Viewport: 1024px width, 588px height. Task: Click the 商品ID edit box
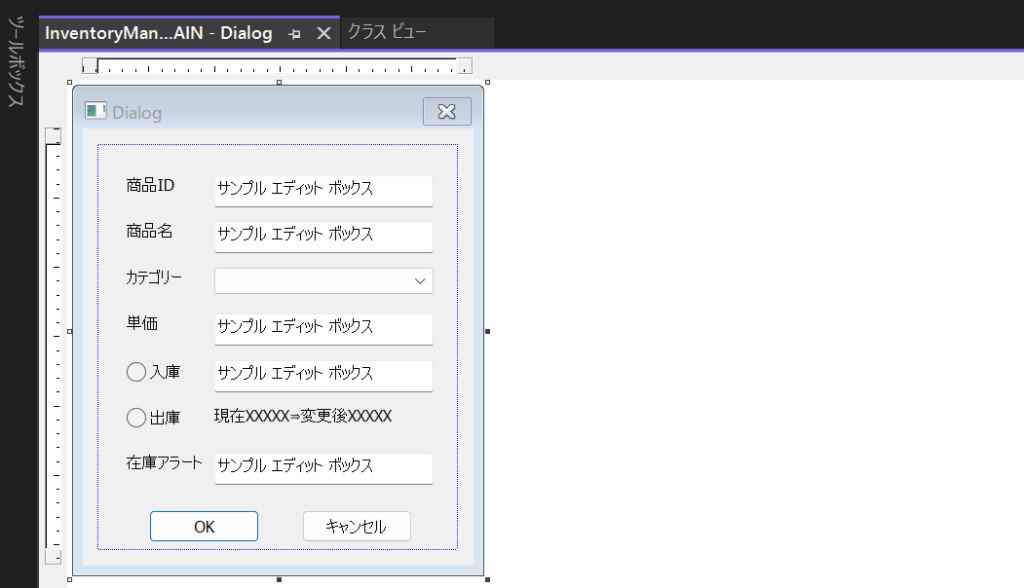323,189
